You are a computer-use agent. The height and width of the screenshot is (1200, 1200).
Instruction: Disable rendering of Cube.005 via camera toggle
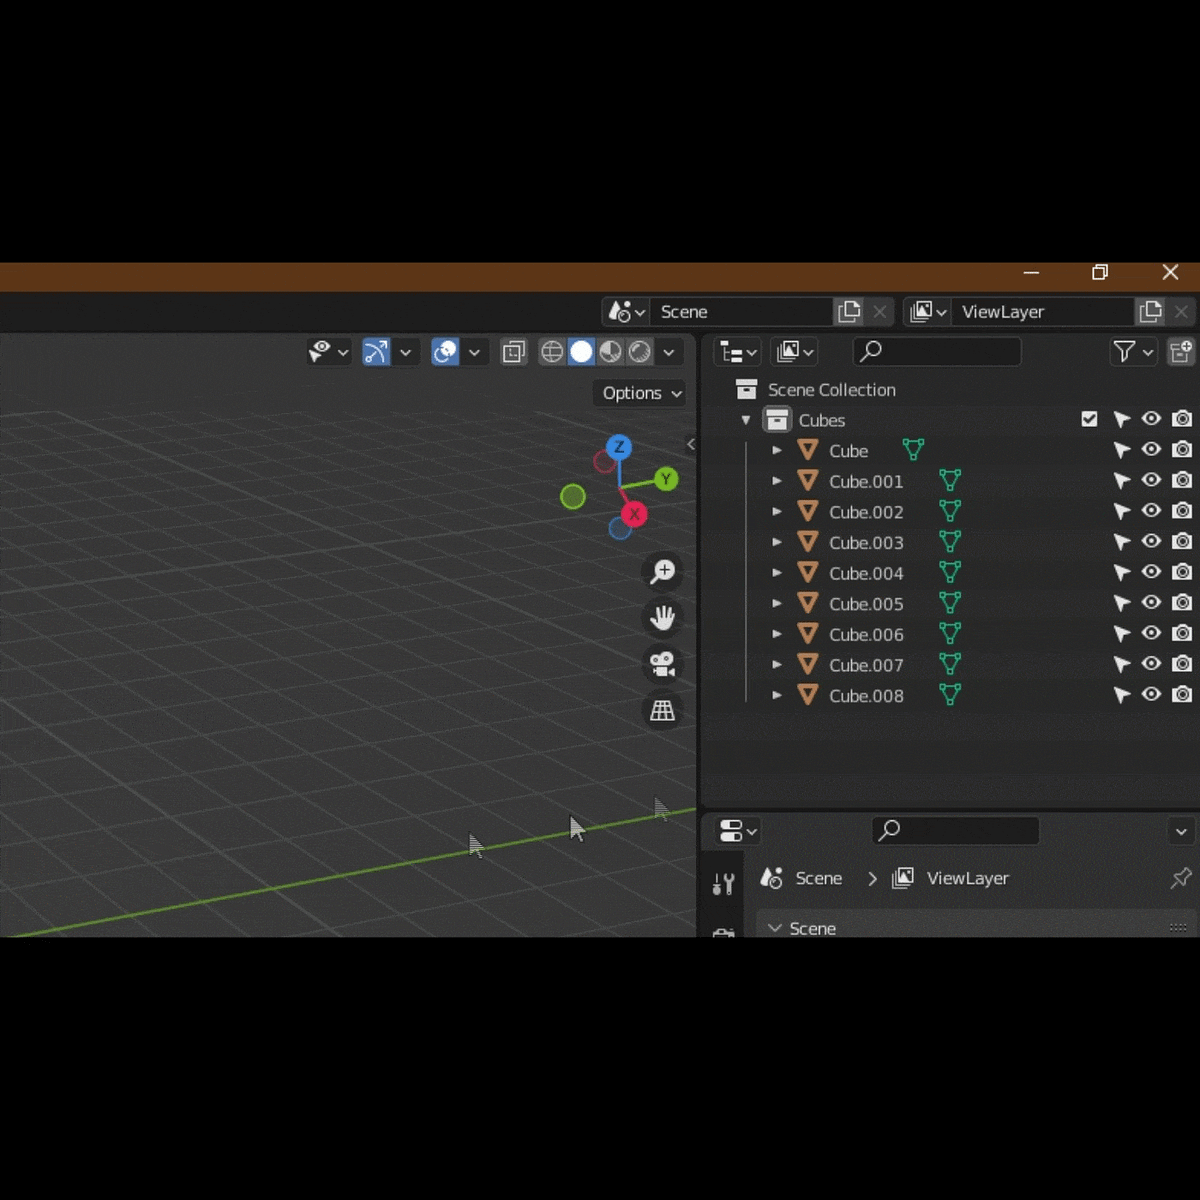point(1181,603)
